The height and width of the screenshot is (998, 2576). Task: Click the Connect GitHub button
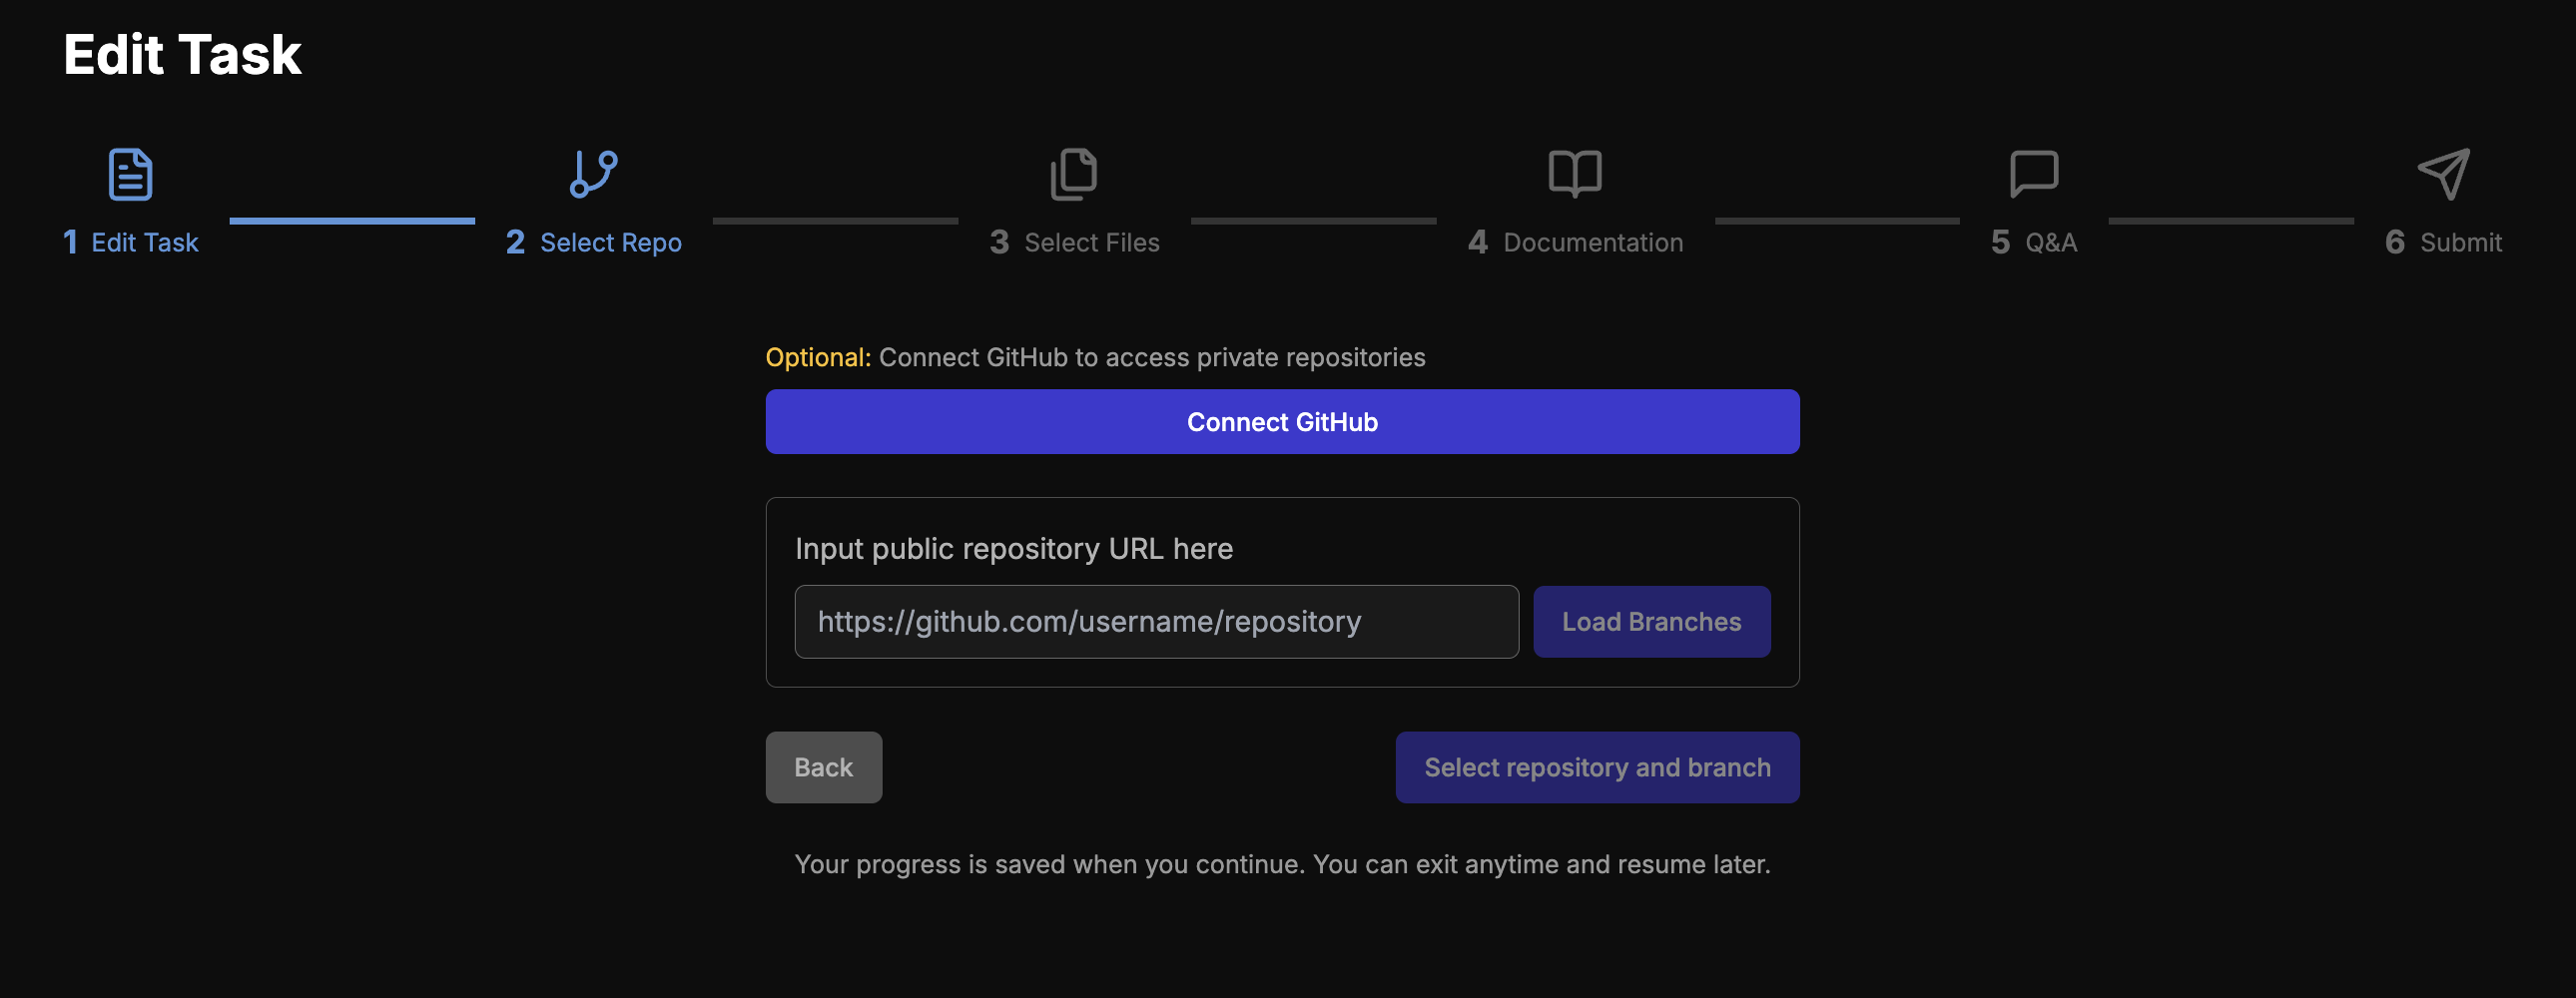point(1281,421)
